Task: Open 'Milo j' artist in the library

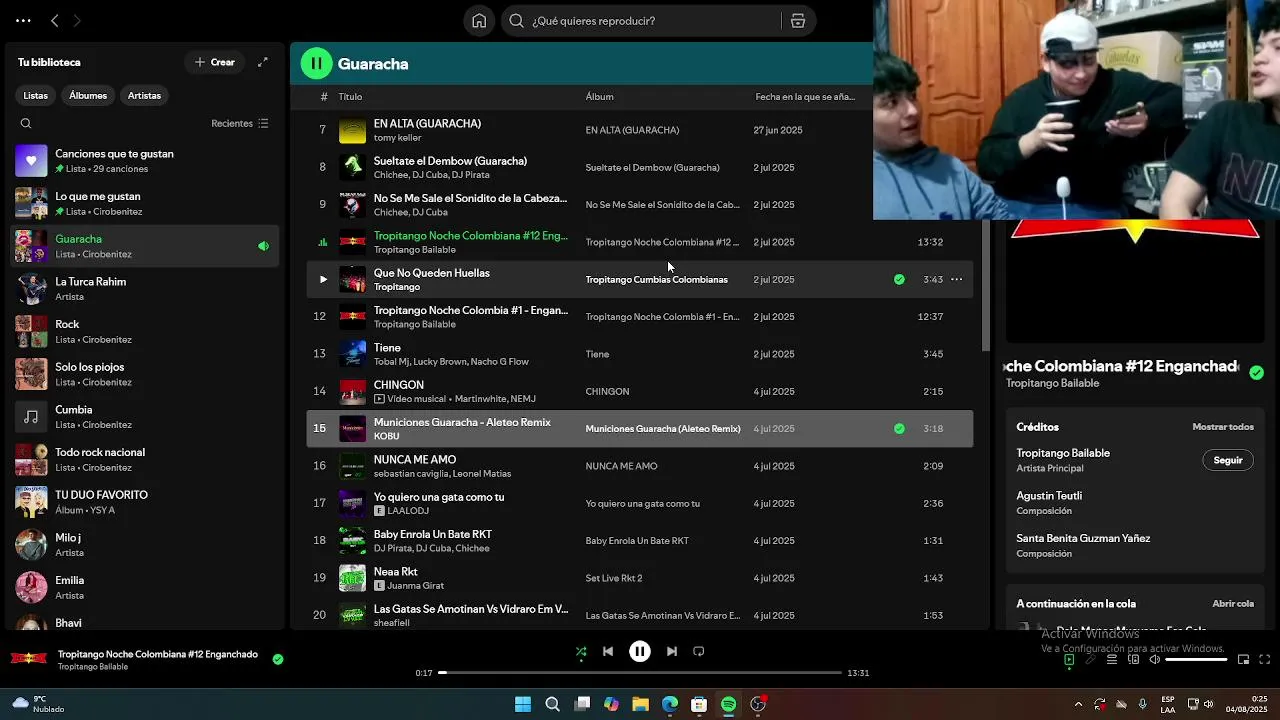Action: tap(145, 545)
